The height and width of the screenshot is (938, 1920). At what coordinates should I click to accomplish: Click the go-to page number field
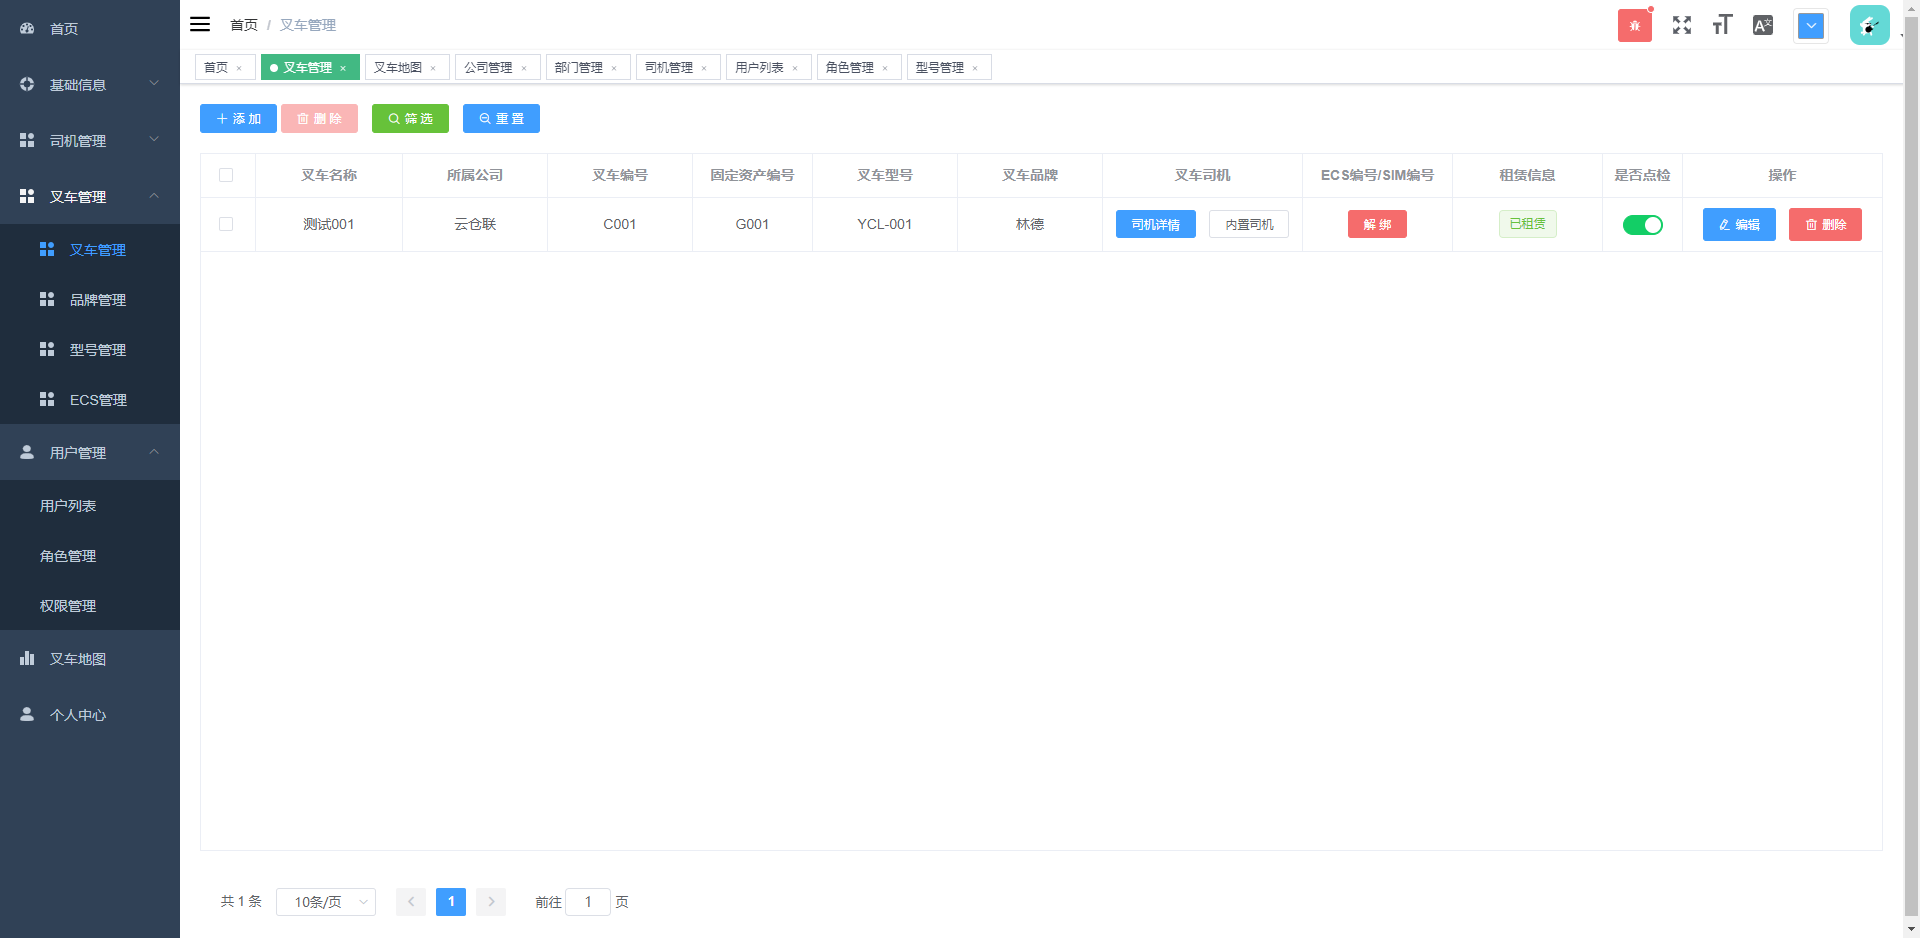(588, 902)
